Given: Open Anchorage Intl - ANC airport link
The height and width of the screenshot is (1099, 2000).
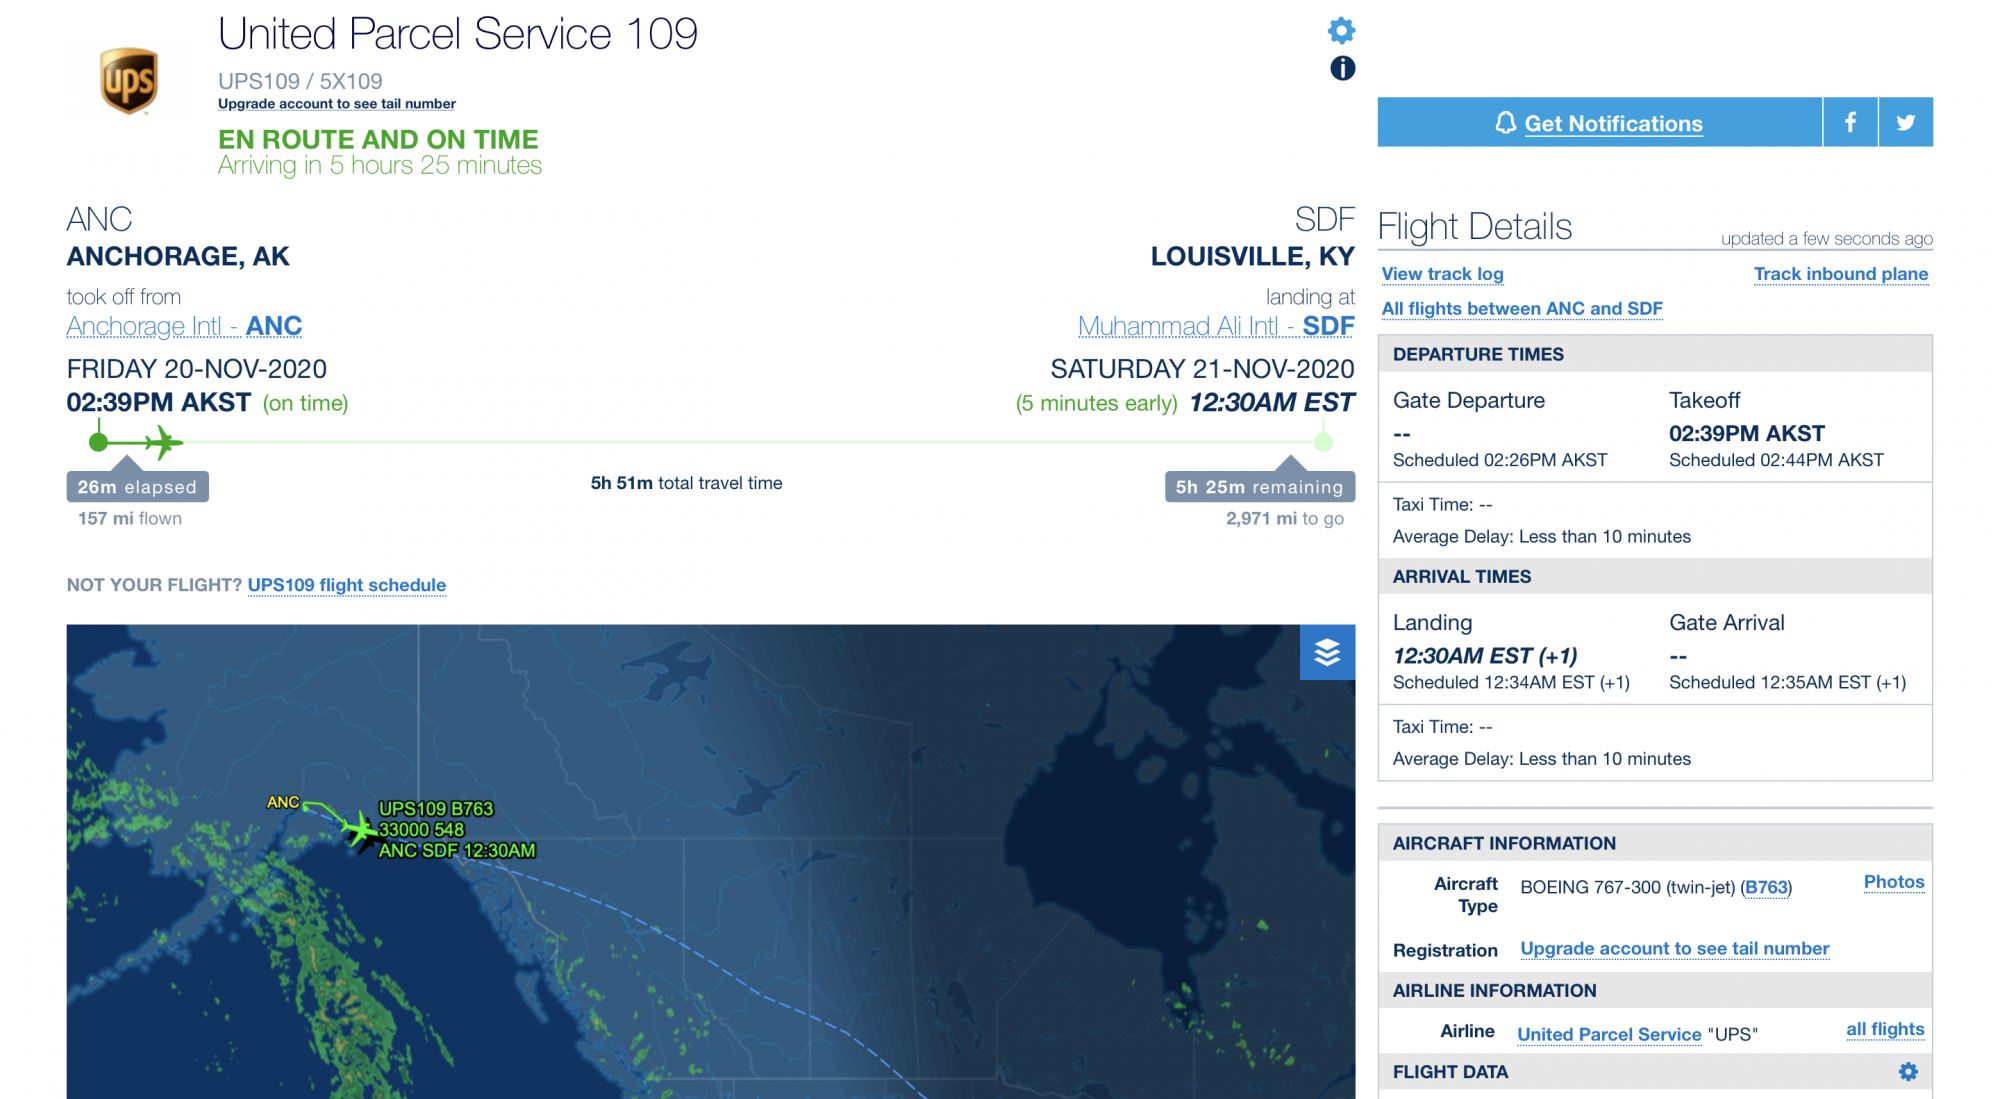Looking at the screenshot, I should 184,326.
